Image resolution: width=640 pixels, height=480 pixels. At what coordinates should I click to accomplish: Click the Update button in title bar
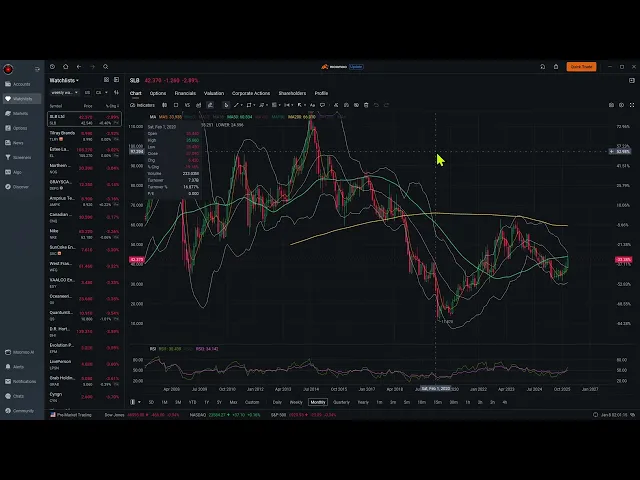356,67
